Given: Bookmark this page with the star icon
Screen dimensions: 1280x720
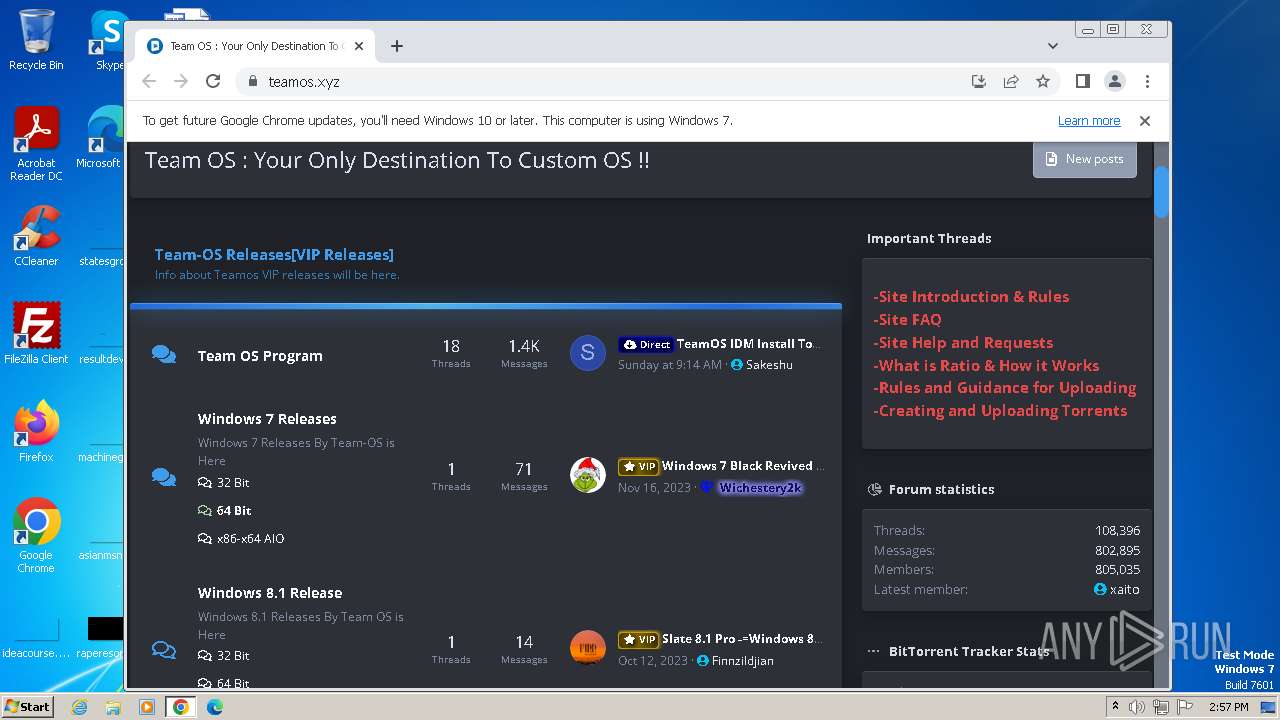Looking at the screenshot, I should 1043,81.
